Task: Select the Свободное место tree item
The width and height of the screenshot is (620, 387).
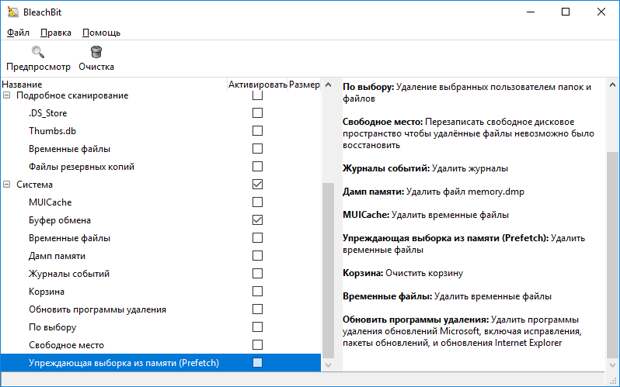Action: (x=66, y=345)
